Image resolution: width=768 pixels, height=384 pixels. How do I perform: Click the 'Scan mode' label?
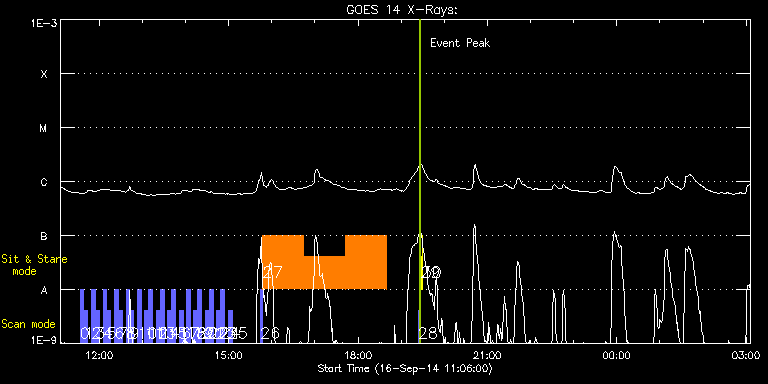pos(28,324)
